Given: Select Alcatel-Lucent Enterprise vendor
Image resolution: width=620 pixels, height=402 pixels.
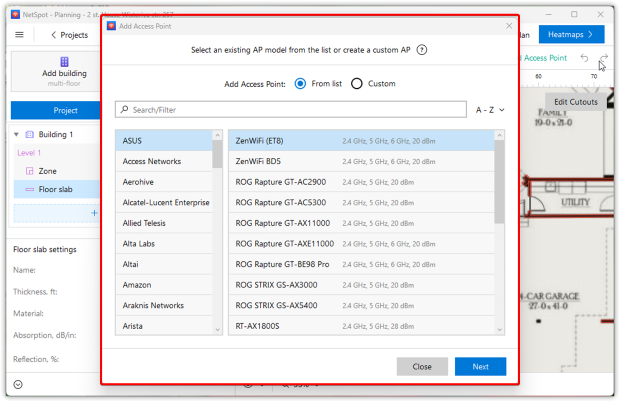Looking at the screenshot, I should pos(164,202).
